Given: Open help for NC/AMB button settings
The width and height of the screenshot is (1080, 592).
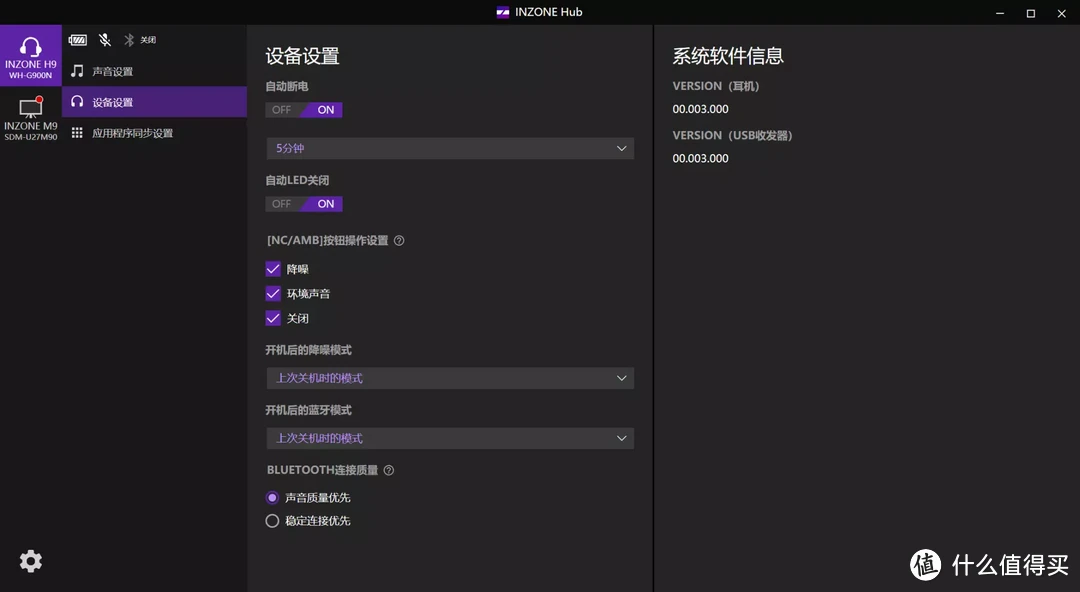Looking at the screenshot, I should click(399, 241).
